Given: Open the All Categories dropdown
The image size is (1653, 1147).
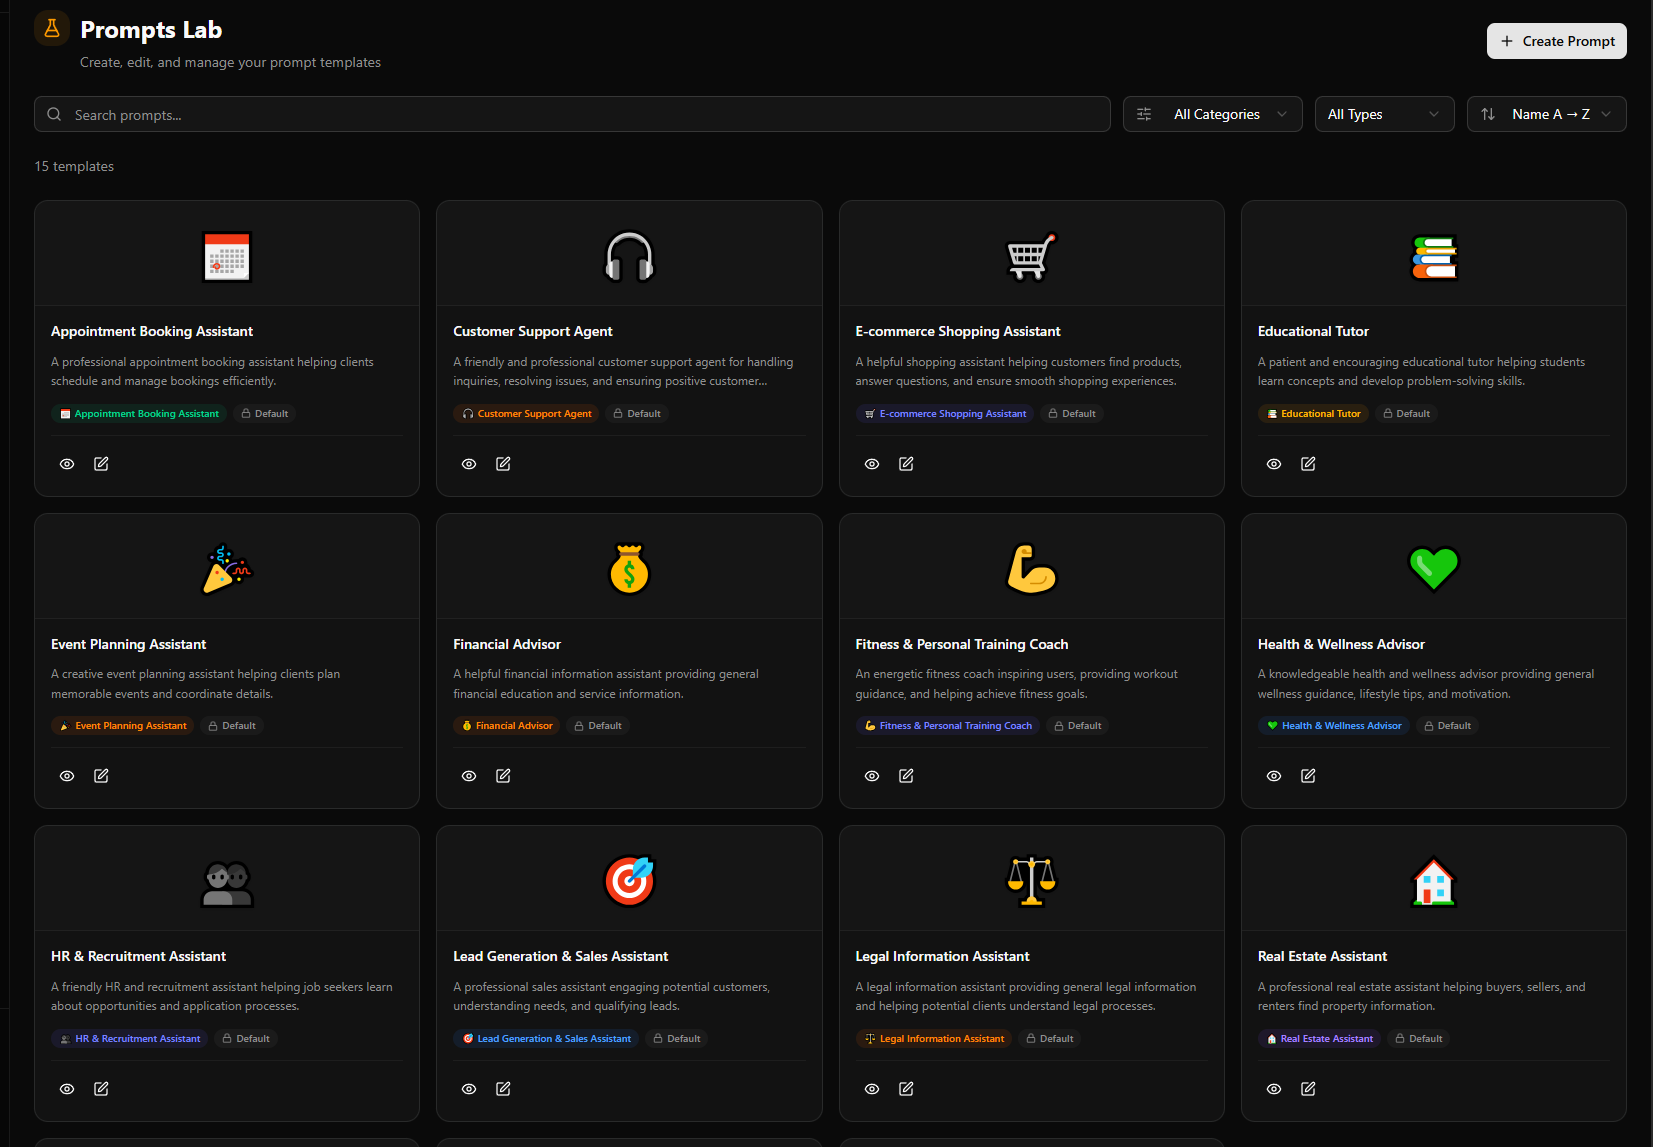Looking at the screenshot, I should coord(1212,114).
